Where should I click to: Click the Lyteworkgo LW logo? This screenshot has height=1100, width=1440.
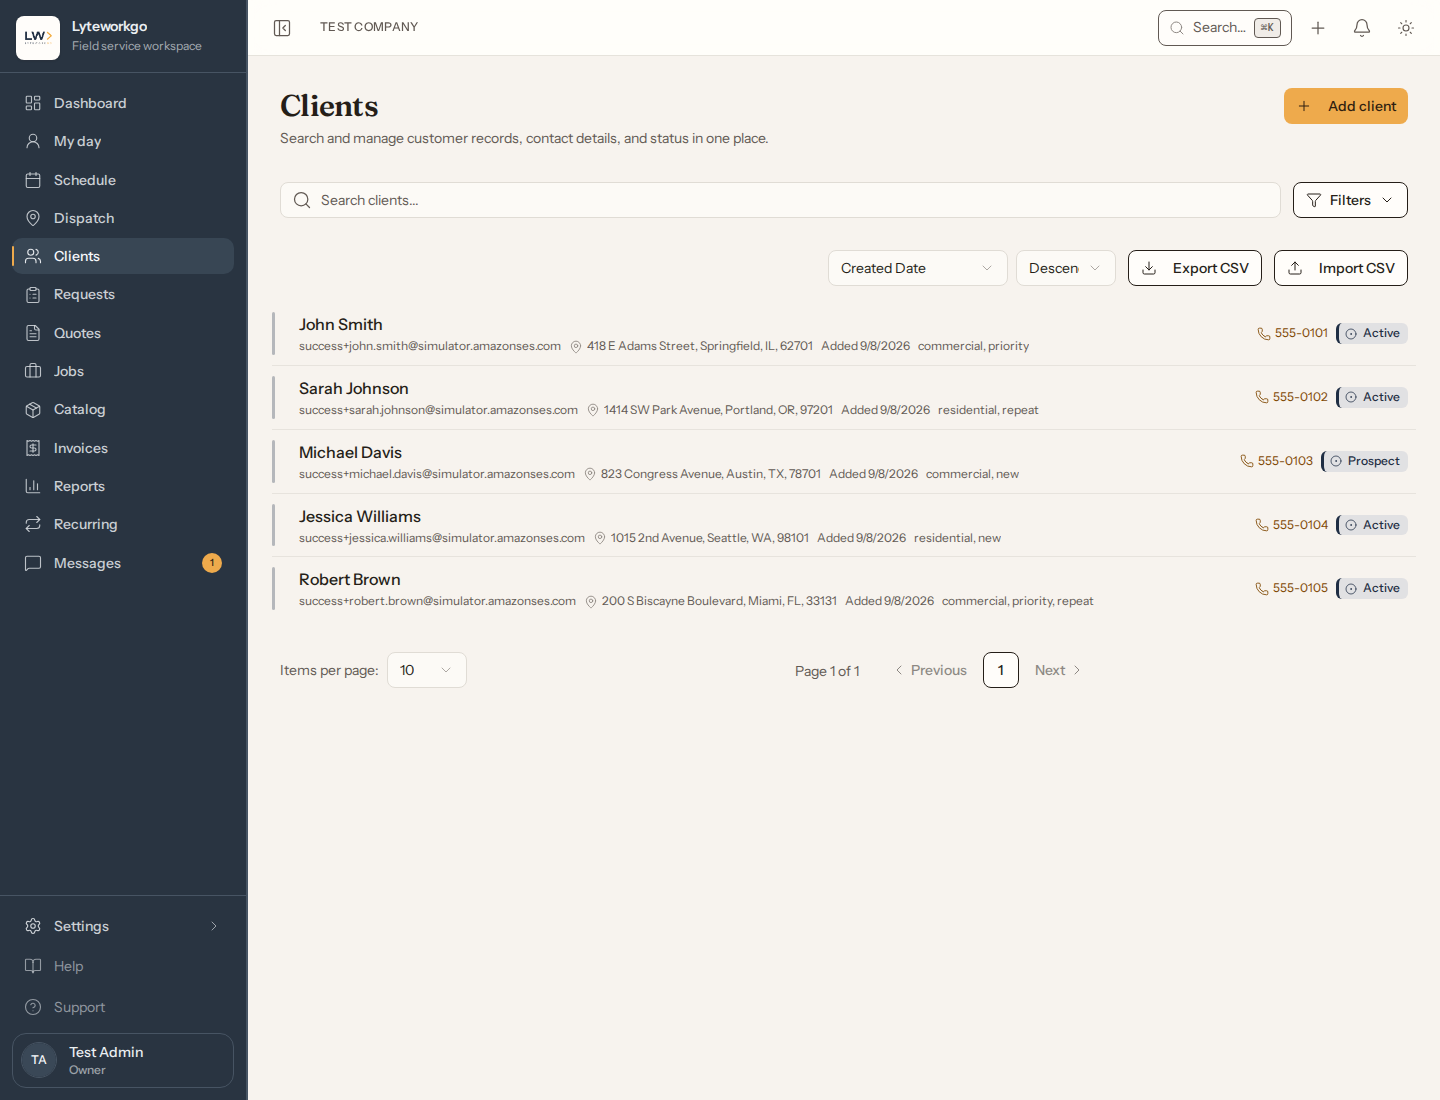pyautogui.click(x=38, y=38)
